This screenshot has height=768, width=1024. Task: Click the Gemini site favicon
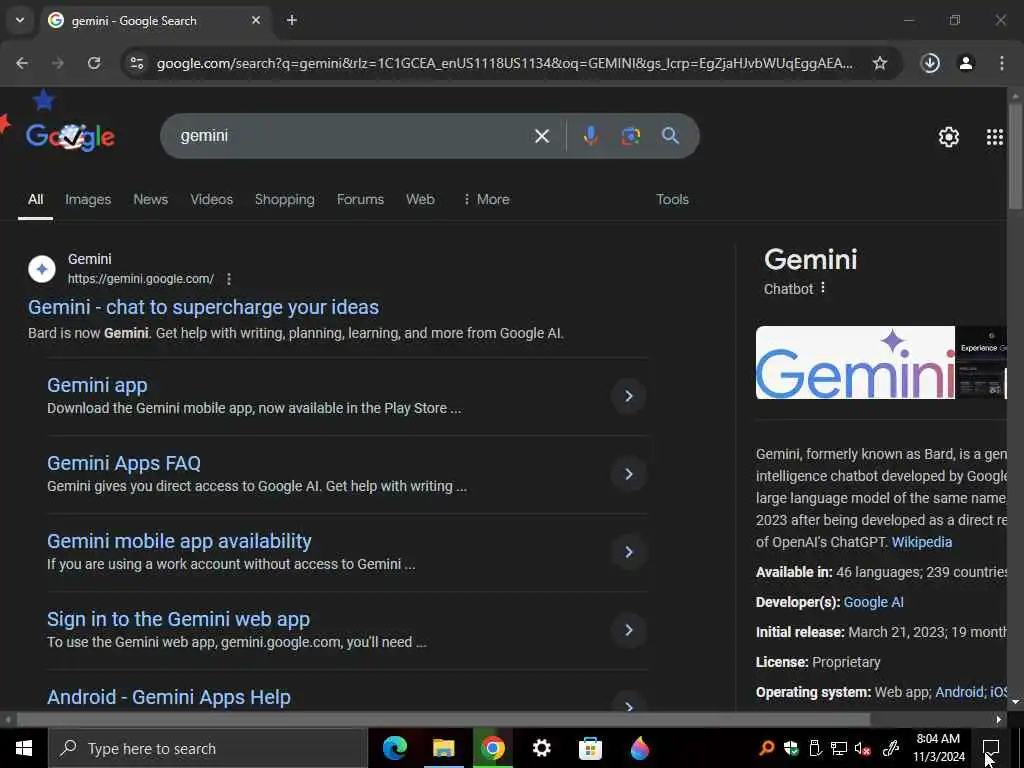42,269
